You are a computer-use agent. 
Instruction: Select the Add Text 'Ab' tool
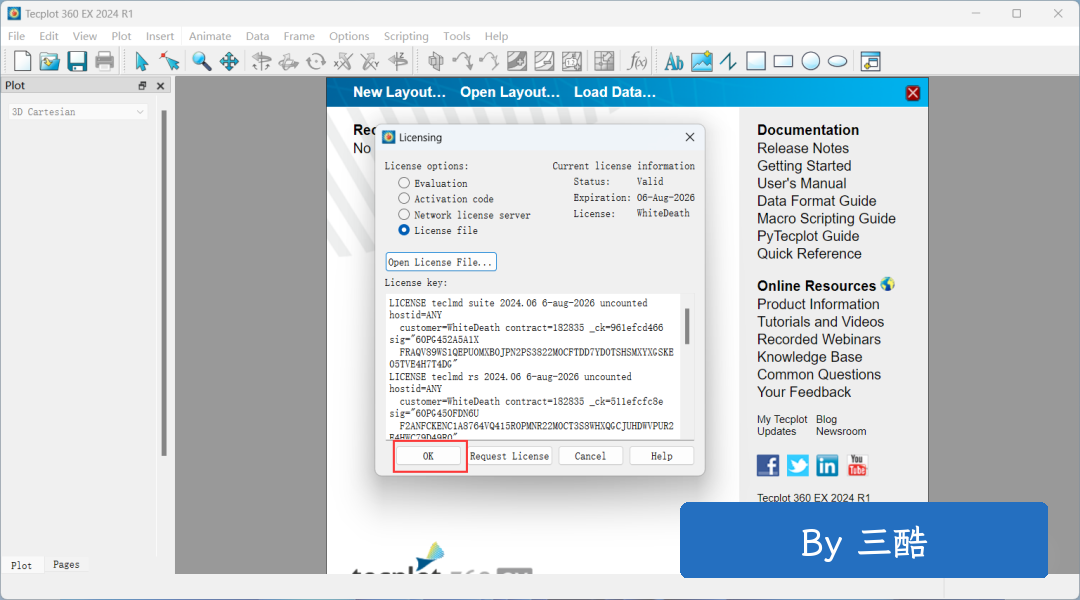point(674,61)
